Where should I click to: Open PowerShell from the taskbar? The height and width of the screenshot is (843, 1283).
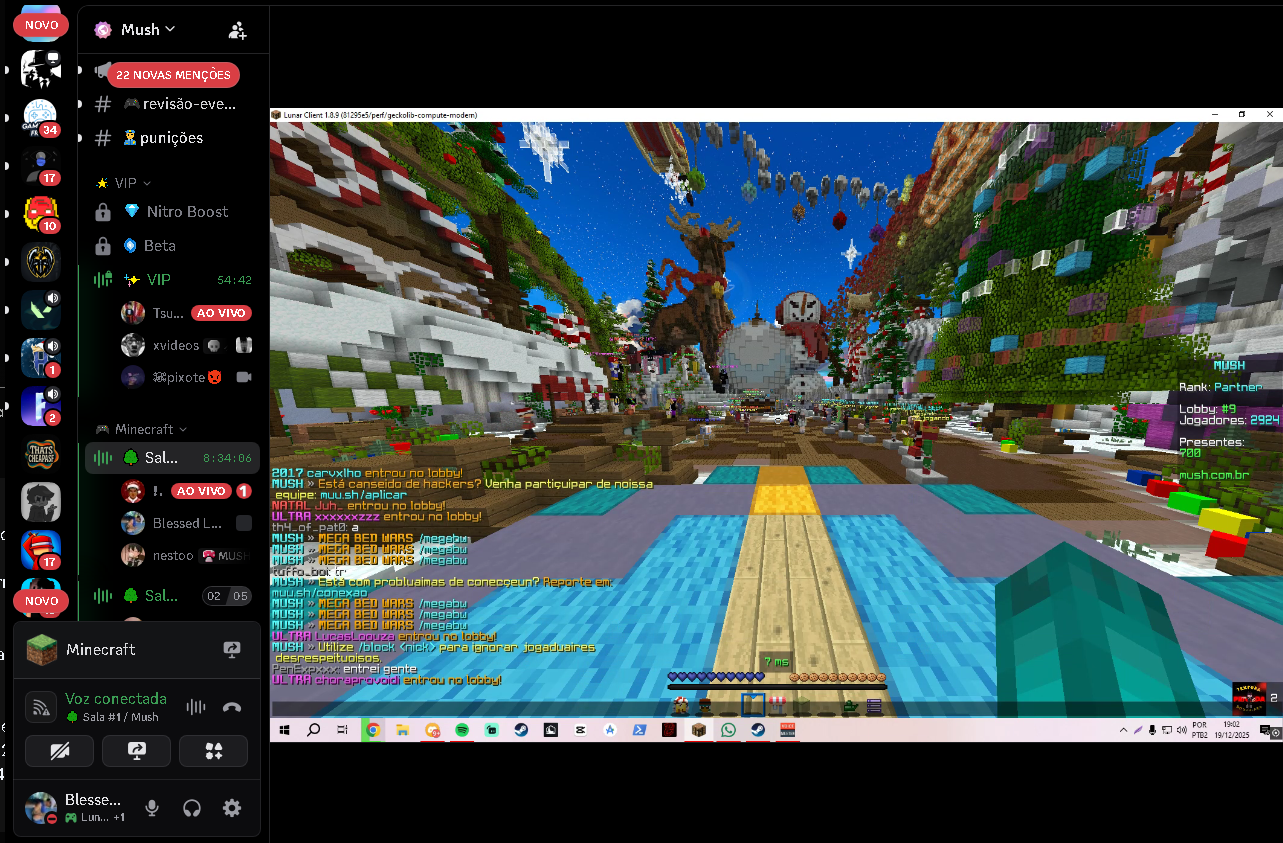(x=639, y=731)
